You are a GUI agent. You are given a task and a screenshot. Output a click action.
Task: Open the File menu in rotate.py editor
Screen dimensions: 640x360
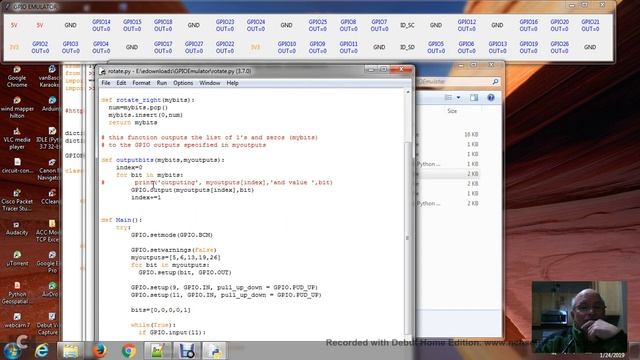coord(106,83)
